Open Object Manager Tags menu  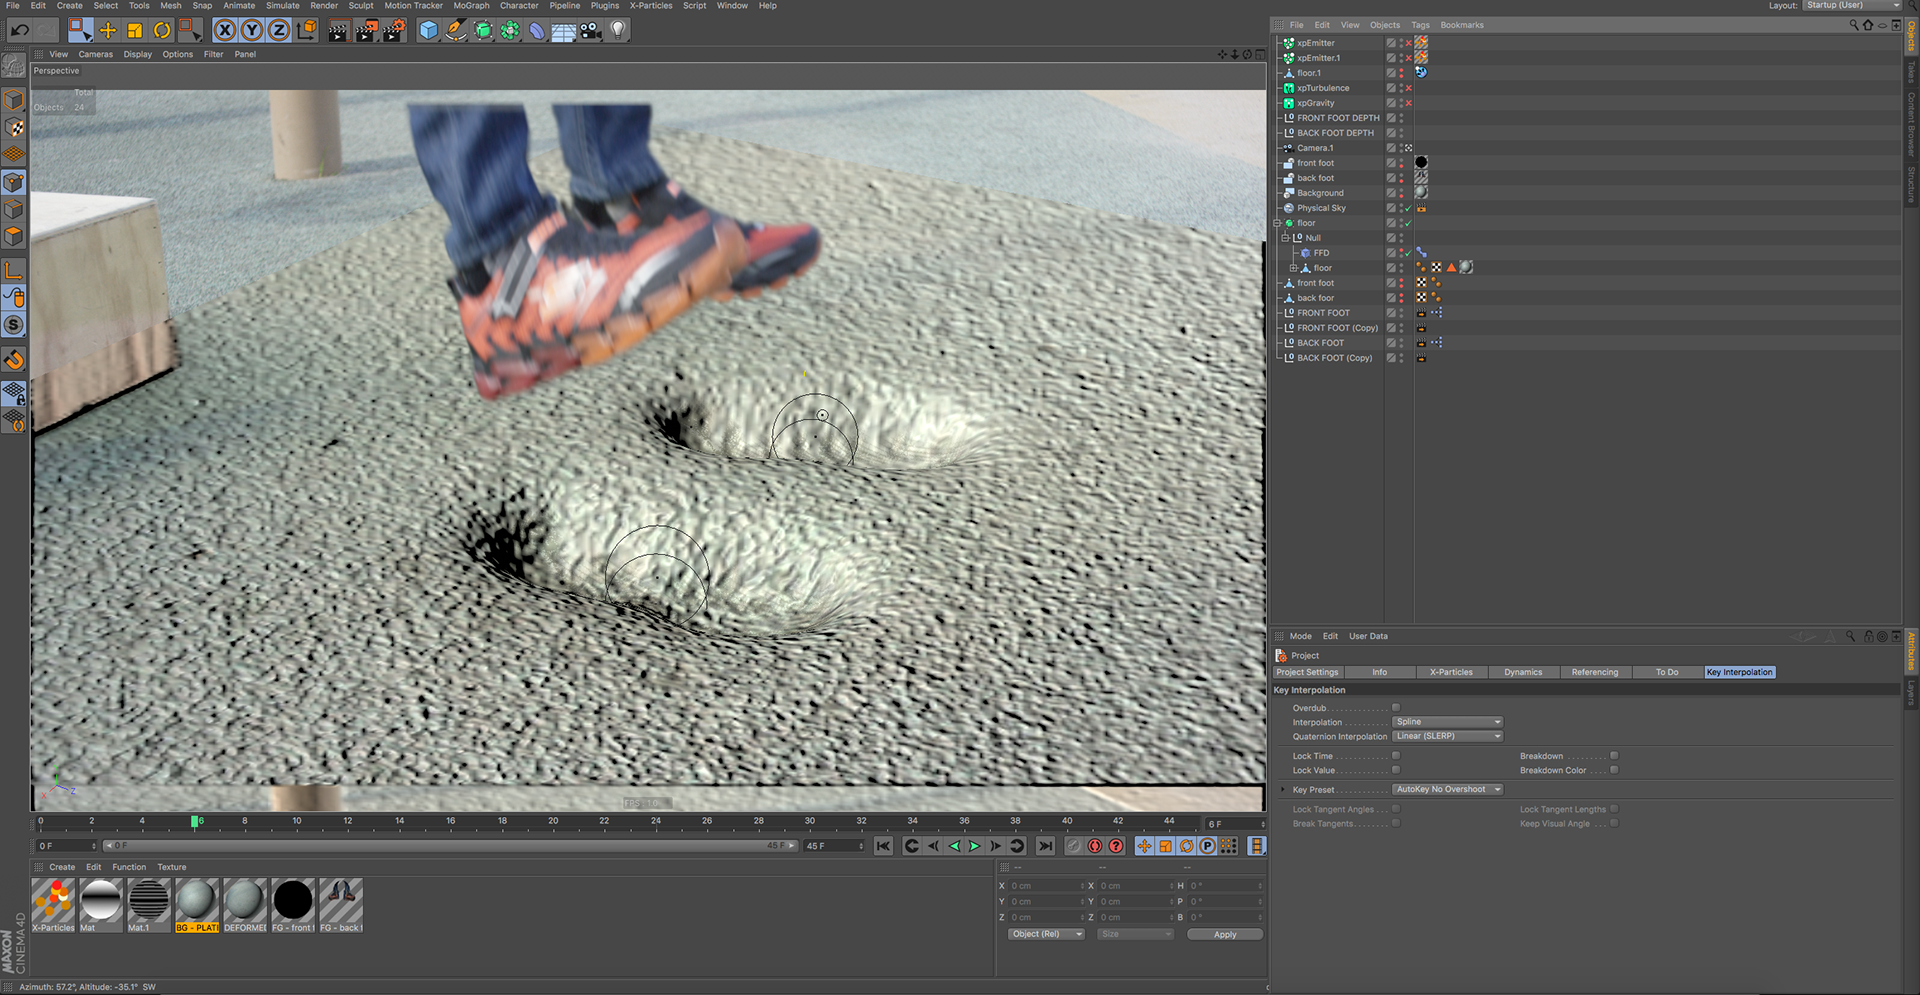[1420, 25]
